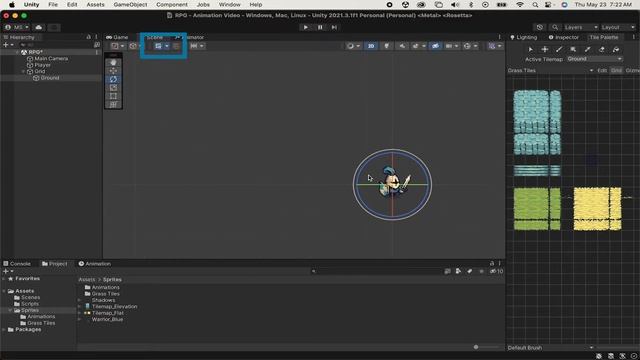Image resolution: width=640 pixels, height=360 pixels.
Task: Switch to the Inspector tab
Action: tap(564, 37)
